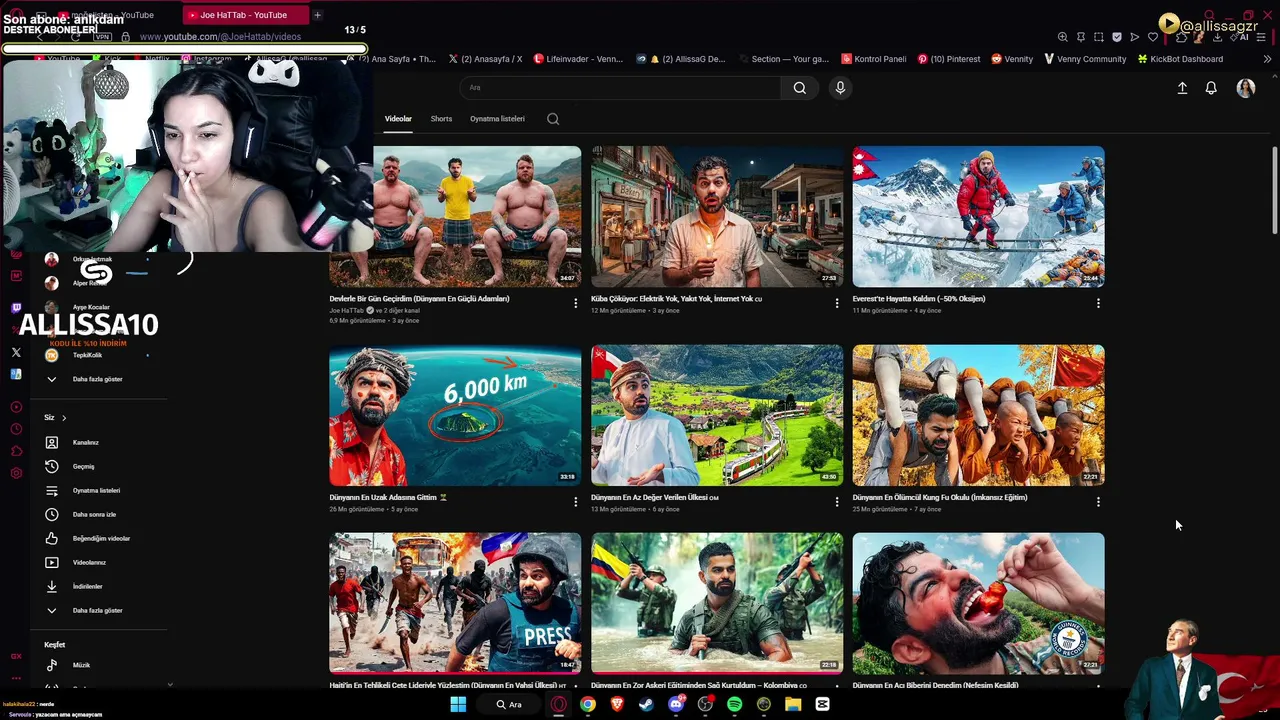Open the YouTube upload/create icon
The height and width of the screenshot is (720, 1280).
coord(1182,88)
